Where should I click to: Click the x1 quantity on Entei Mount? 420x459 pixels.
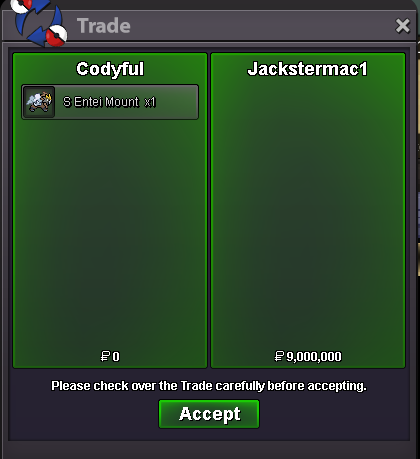[150, 102]
